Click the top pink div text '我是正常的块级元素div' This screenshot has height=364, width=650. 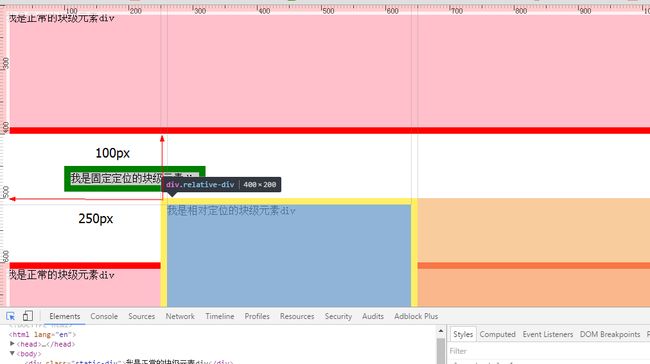(62, 18)
